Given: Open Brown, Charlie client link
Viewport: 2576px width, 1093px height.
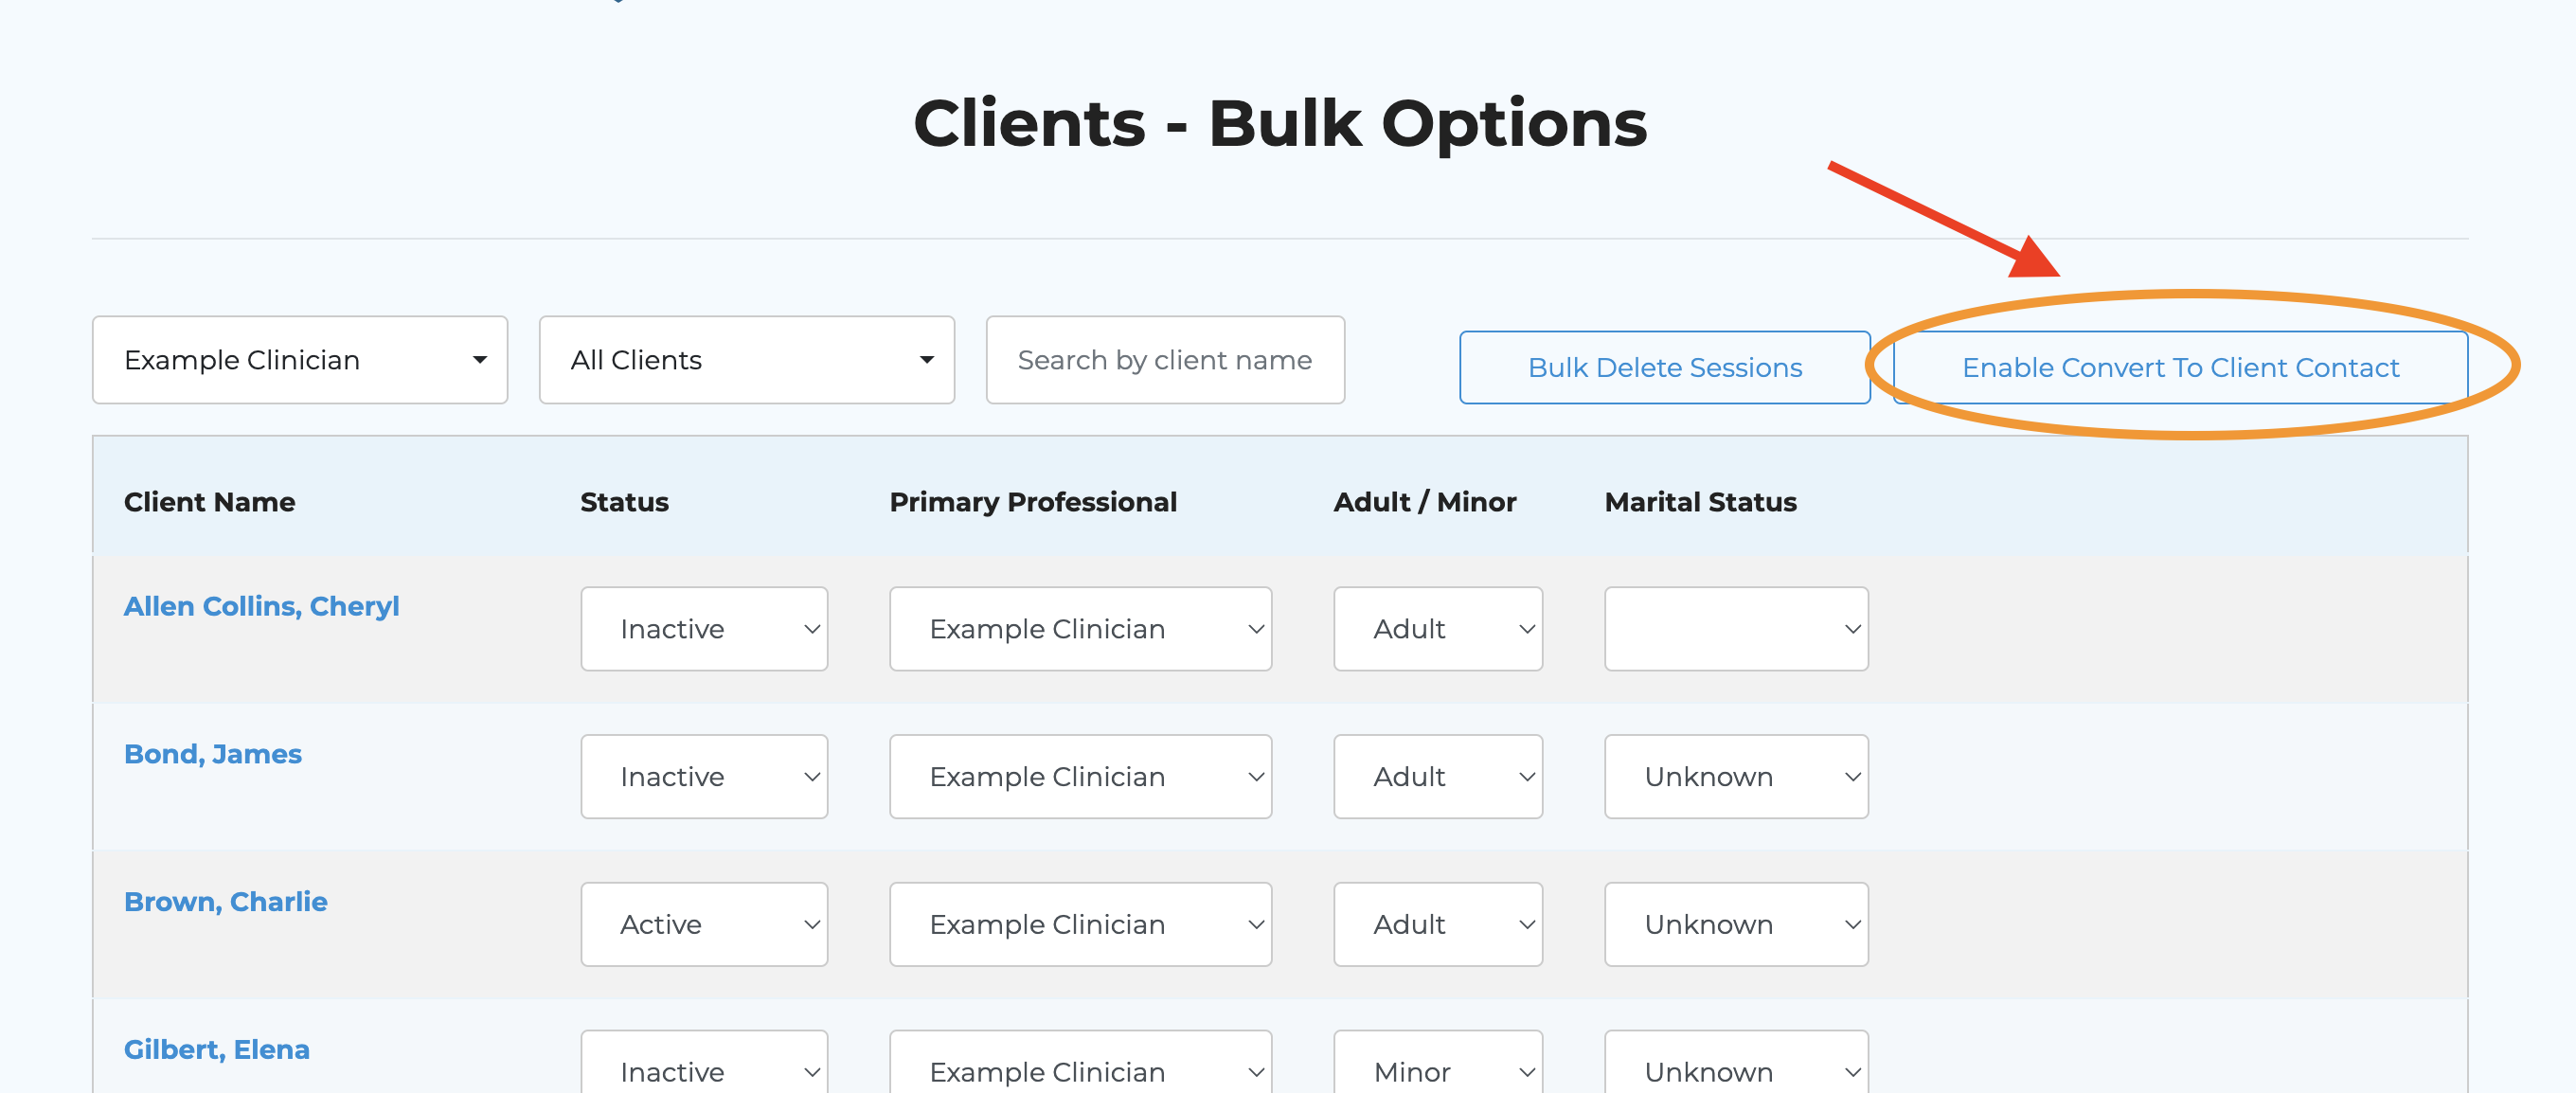Looking at the screenshot, I should pos(225,901).
